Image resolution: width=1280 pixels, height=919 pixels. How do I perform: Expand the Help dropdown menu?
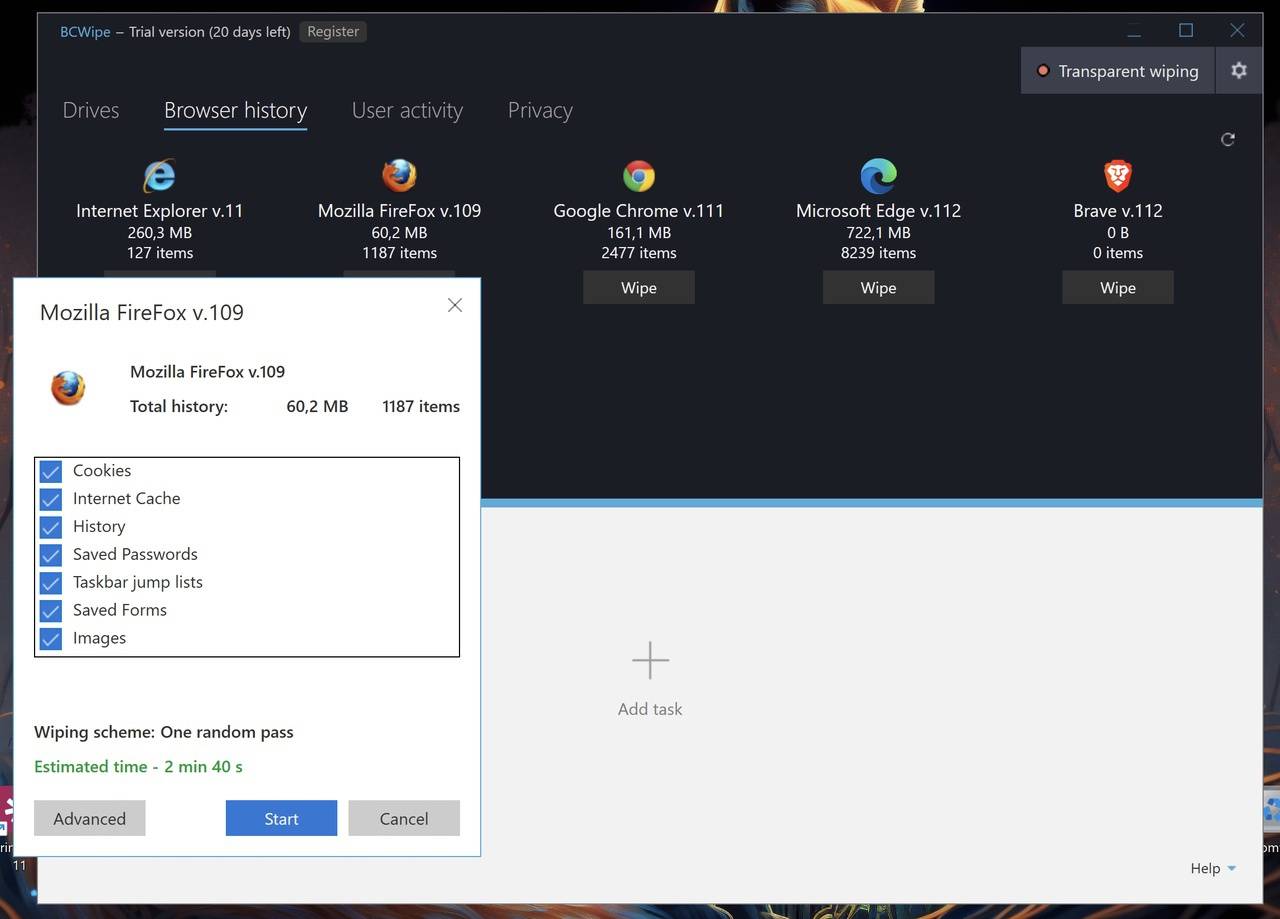[x=1213, y=868]
